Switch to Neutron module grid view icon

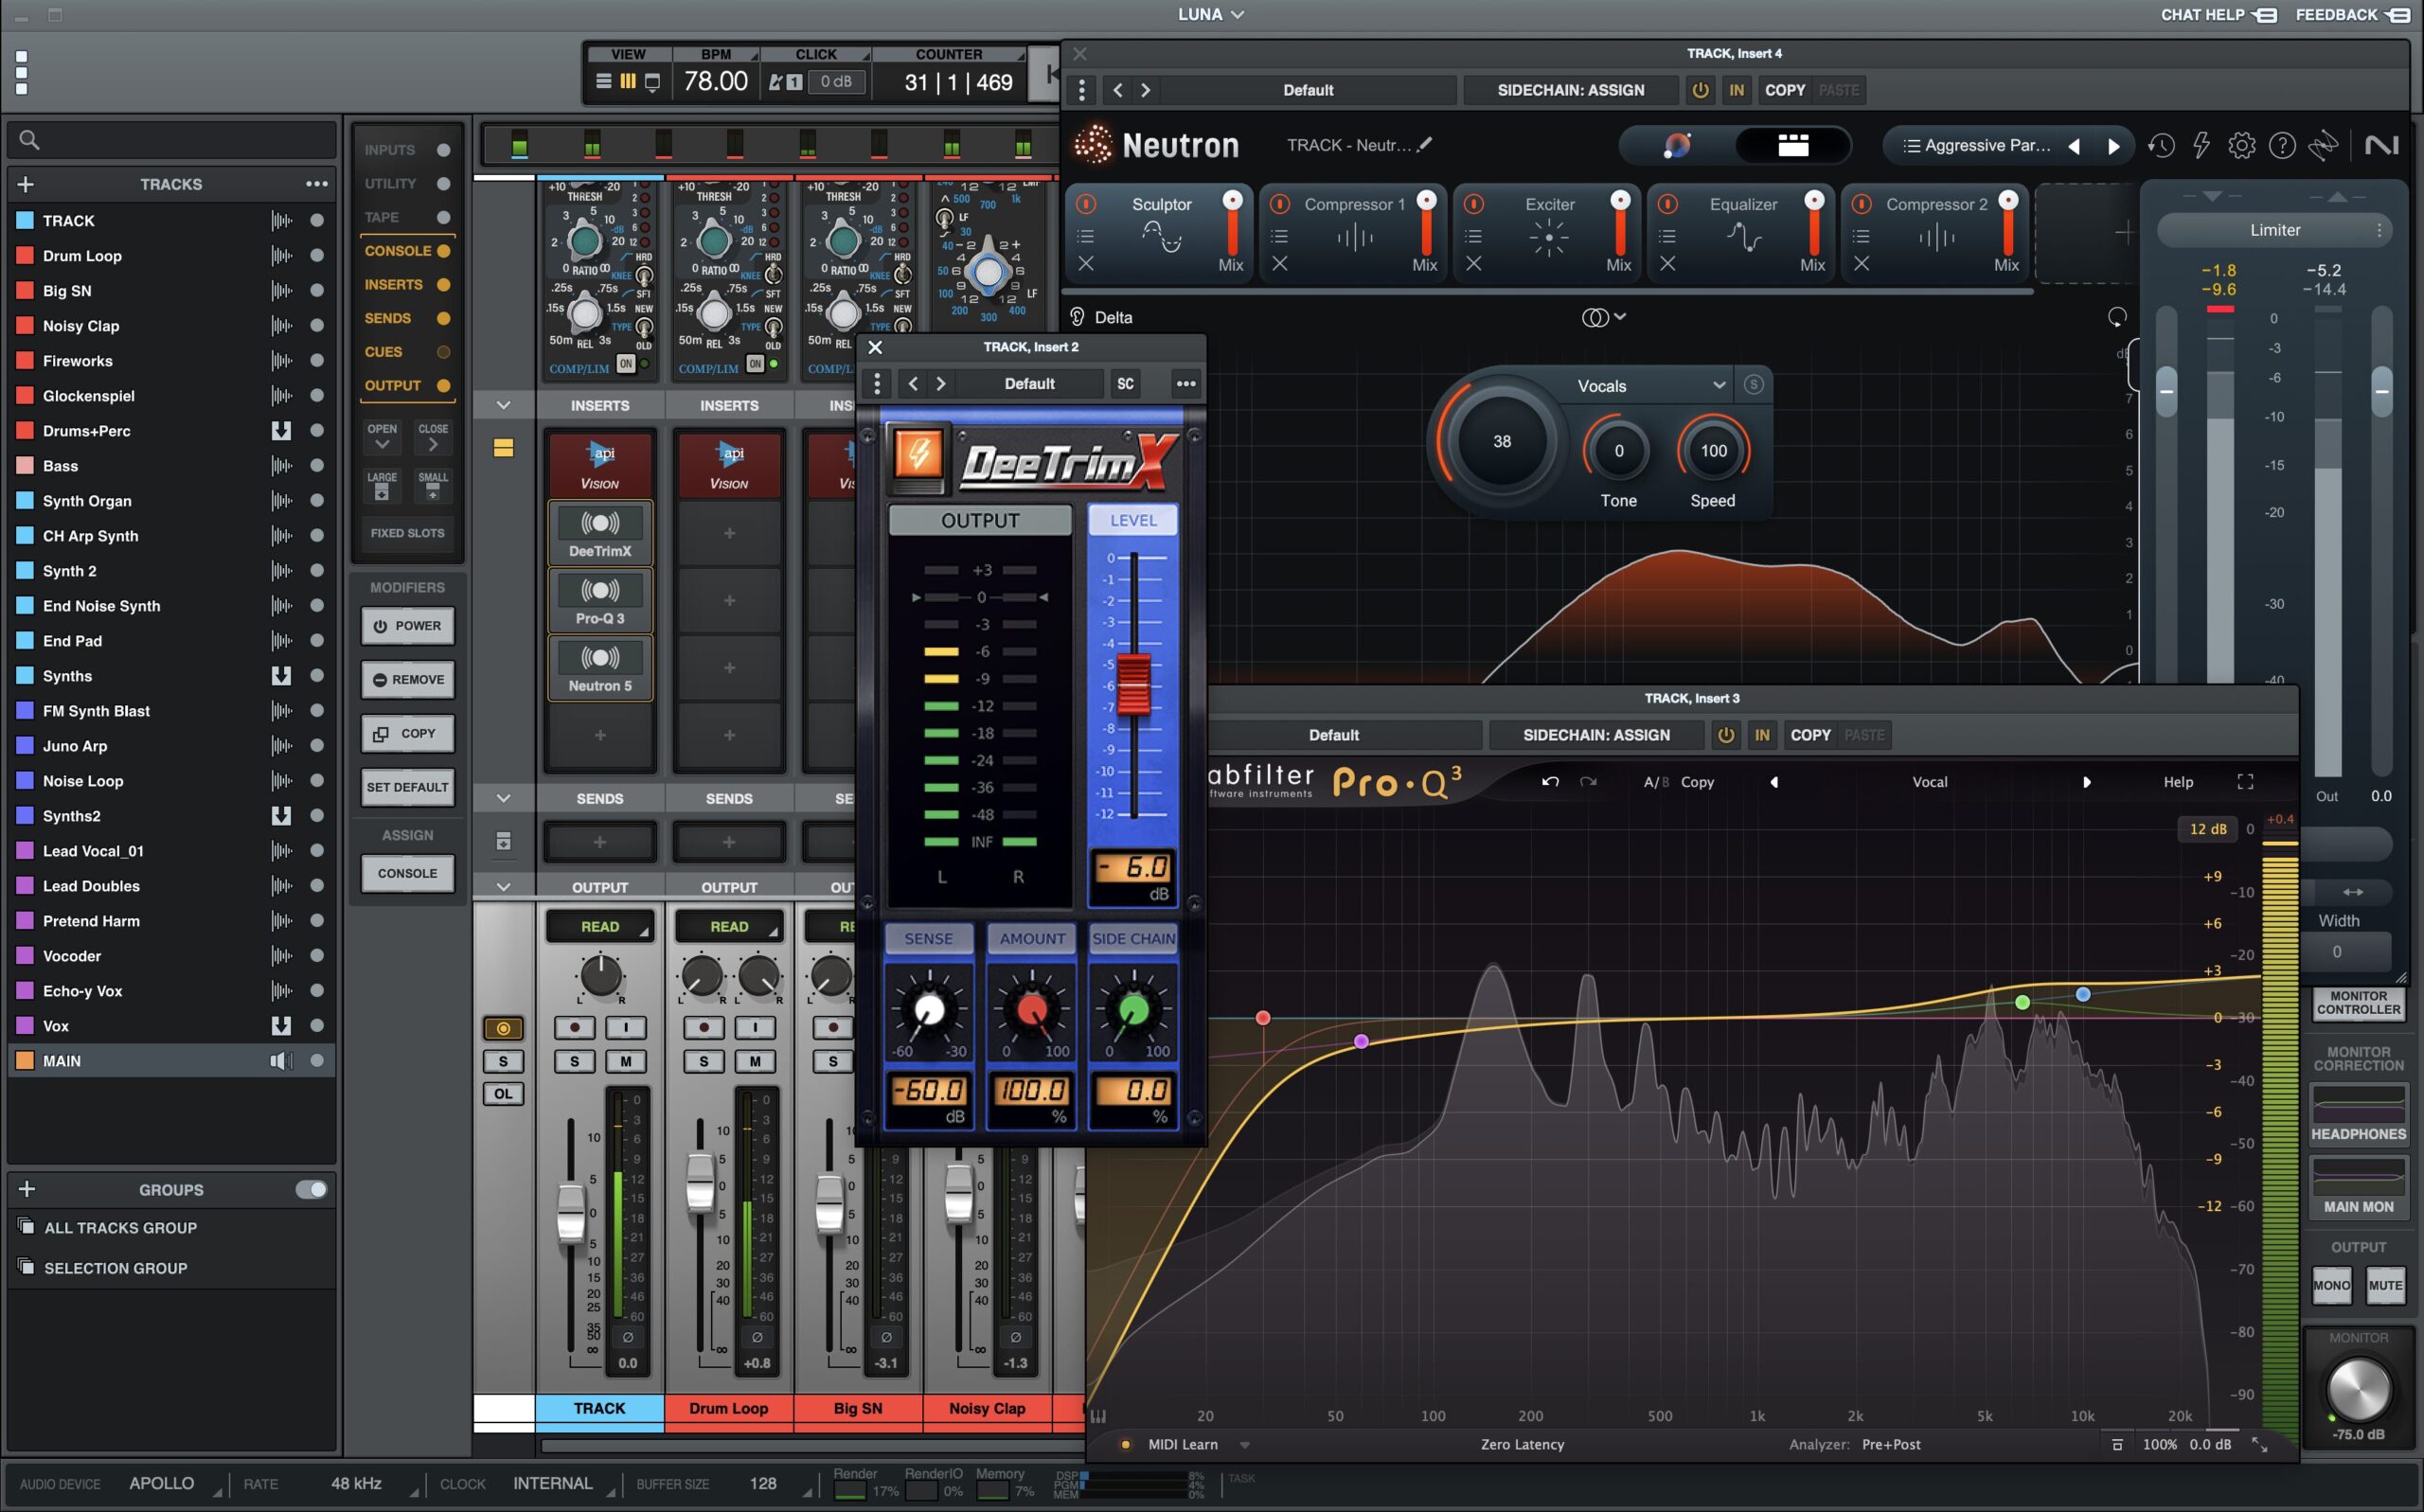pyautogui.click(x=1792, y=146)
